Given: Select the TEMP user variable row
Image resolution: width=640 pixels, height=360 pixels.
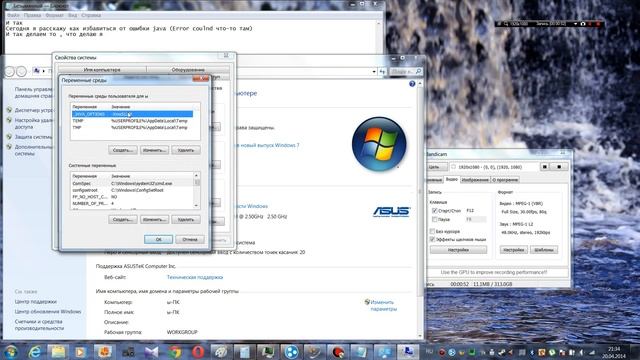Looking at the screenshot, I should (x=132, y=121).
